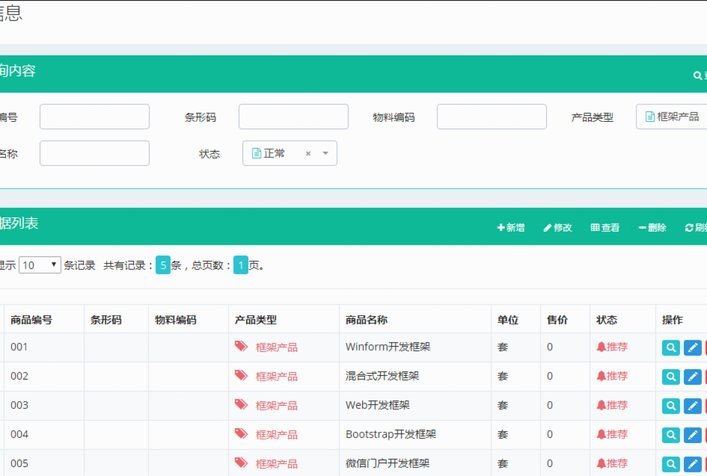Click view magnifier icon for row 003
This screenshot has width=707, height=476.
[671, 406]
